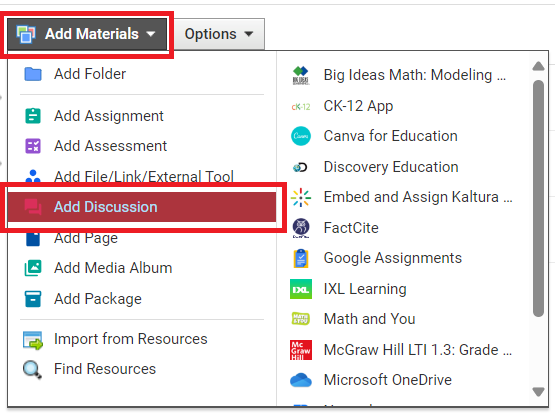
Task: Click the Add Package box icon
Action: click(33, 299)
